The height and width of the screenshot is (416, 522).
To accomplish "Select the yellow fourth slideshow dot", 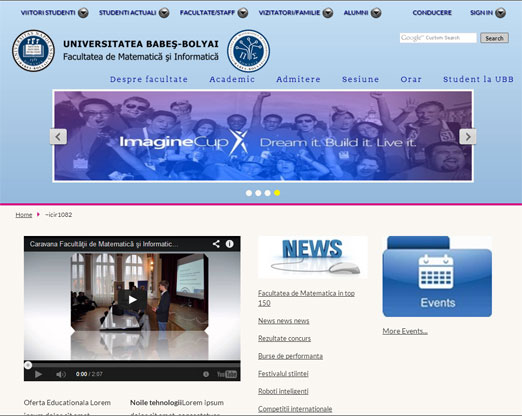I will click(x=277, y=193).
